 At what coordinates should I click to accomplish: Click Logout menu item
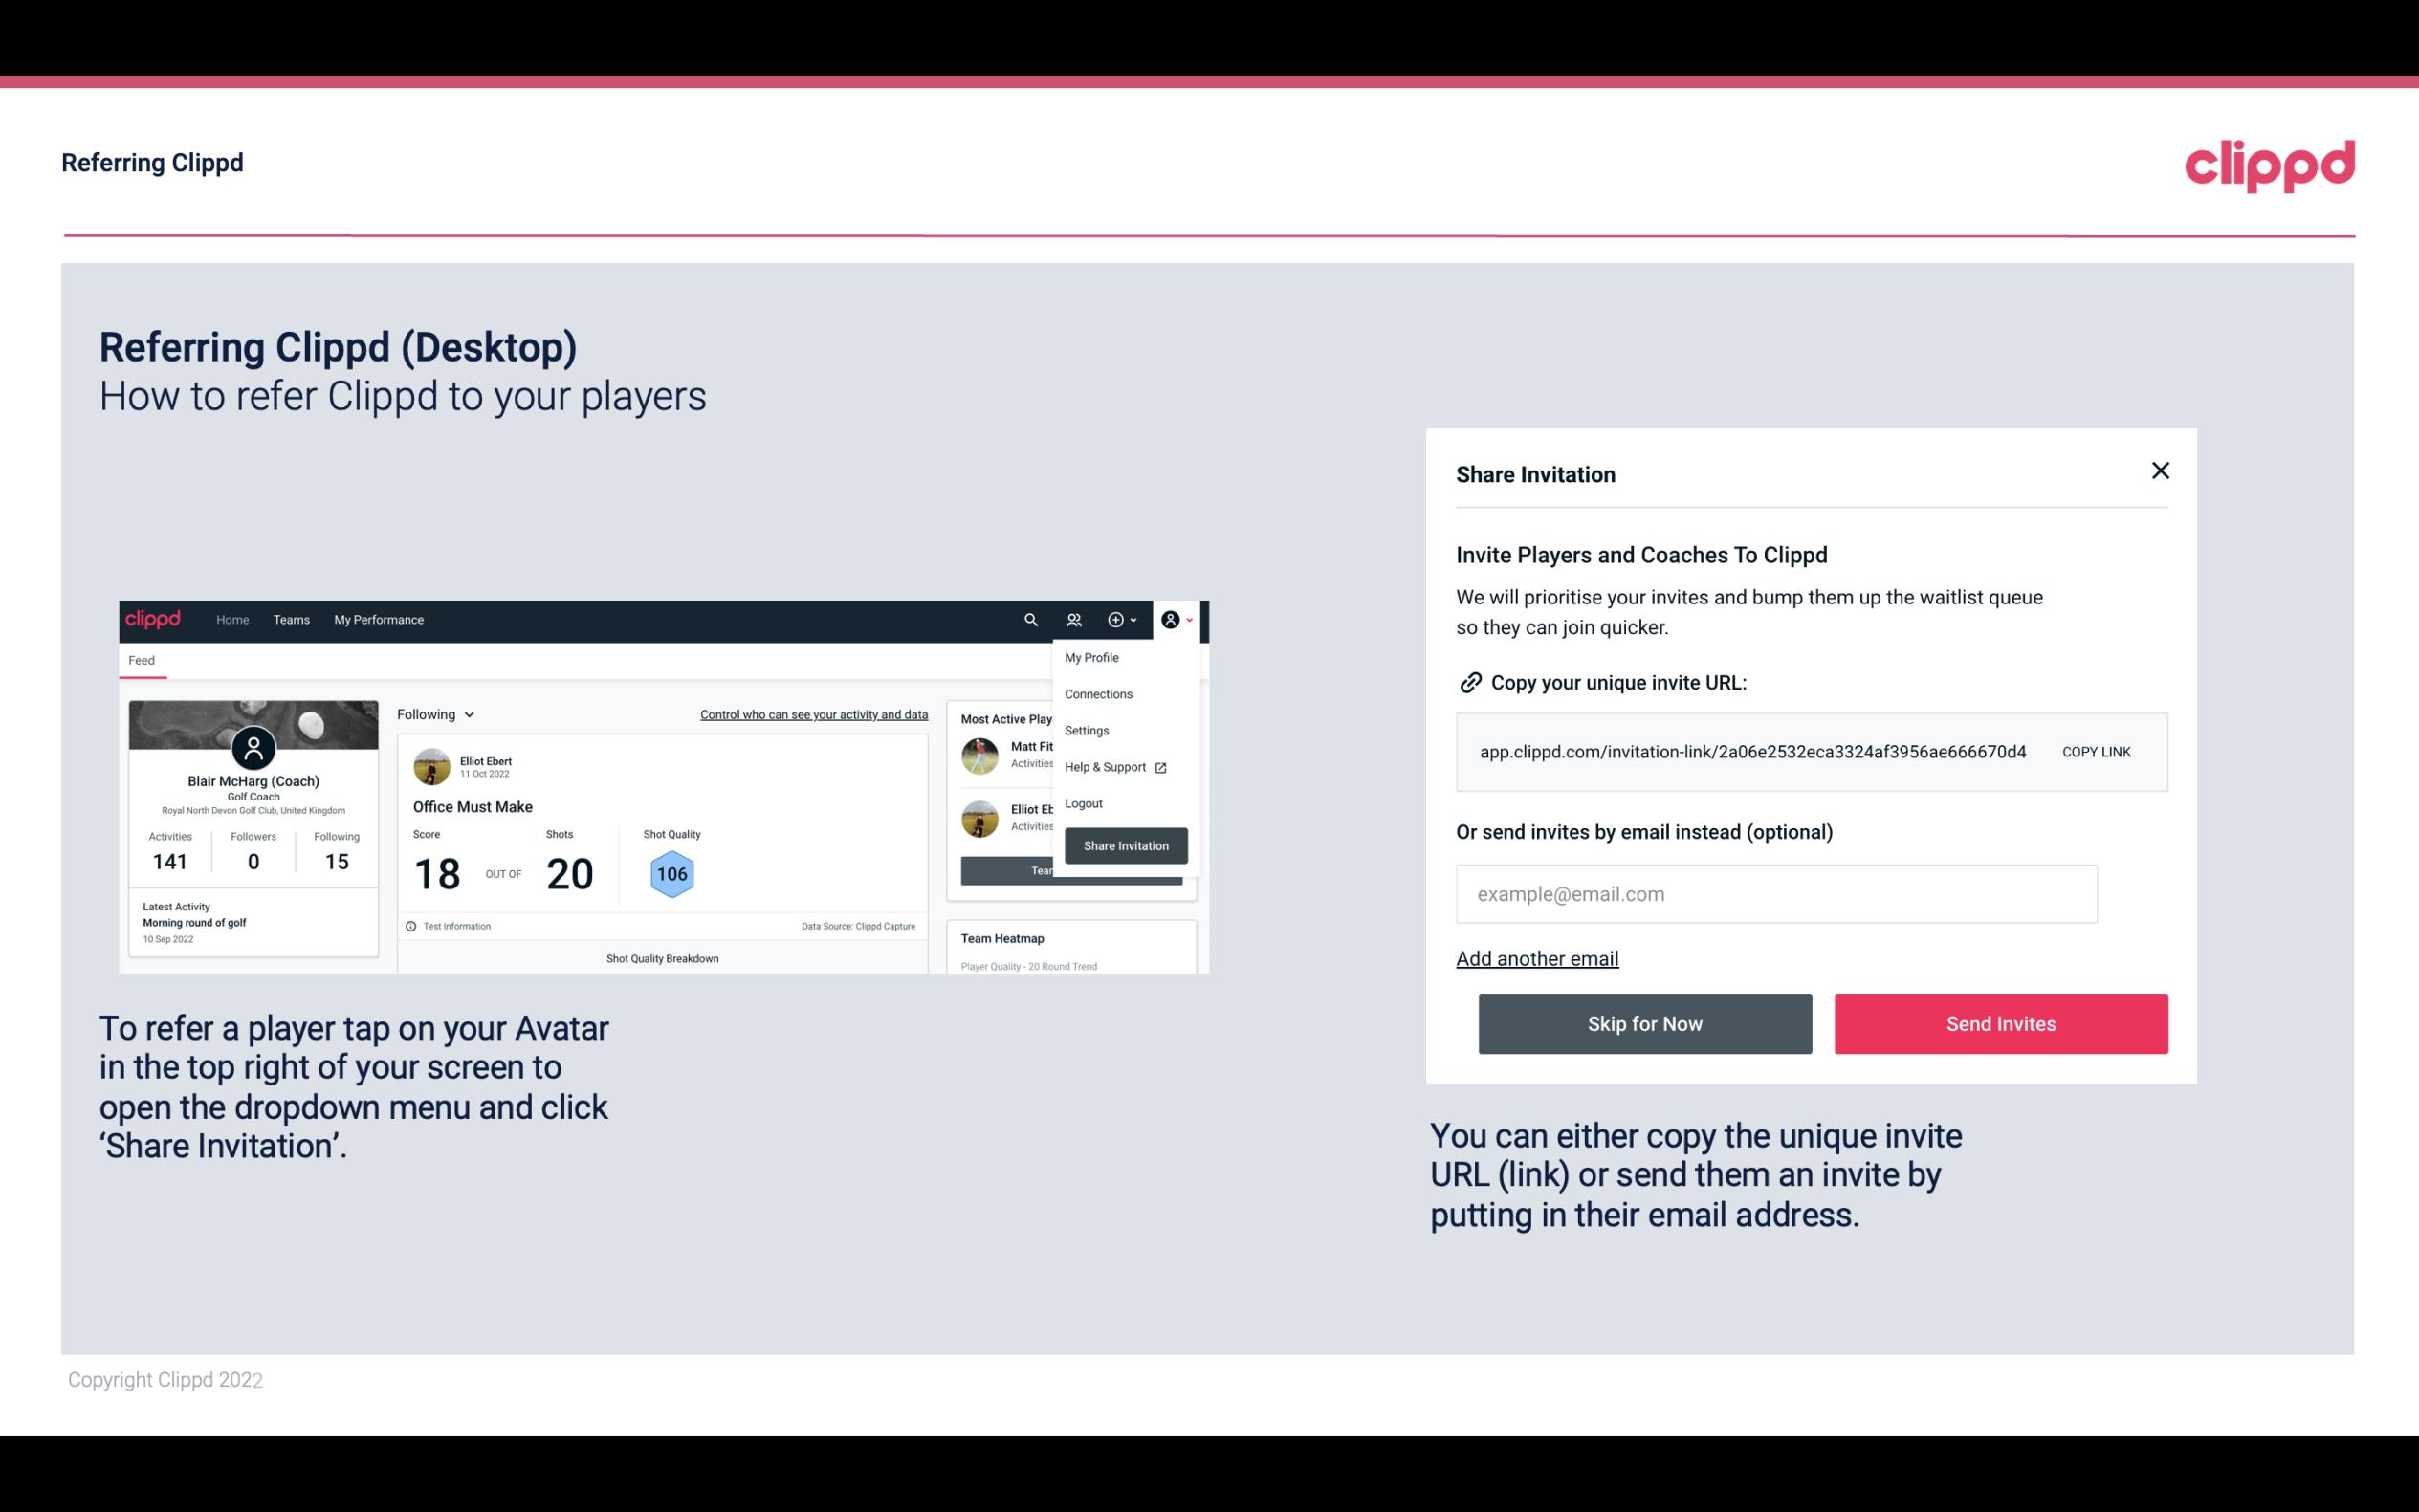point(1082,803)
